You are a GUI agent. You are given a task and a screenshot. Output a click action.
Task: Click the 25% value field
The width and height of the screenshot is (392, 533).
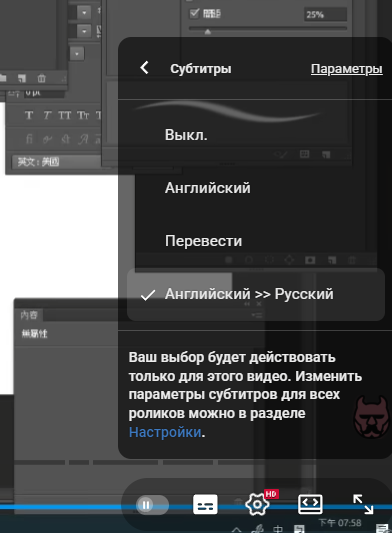pos(325,15)
